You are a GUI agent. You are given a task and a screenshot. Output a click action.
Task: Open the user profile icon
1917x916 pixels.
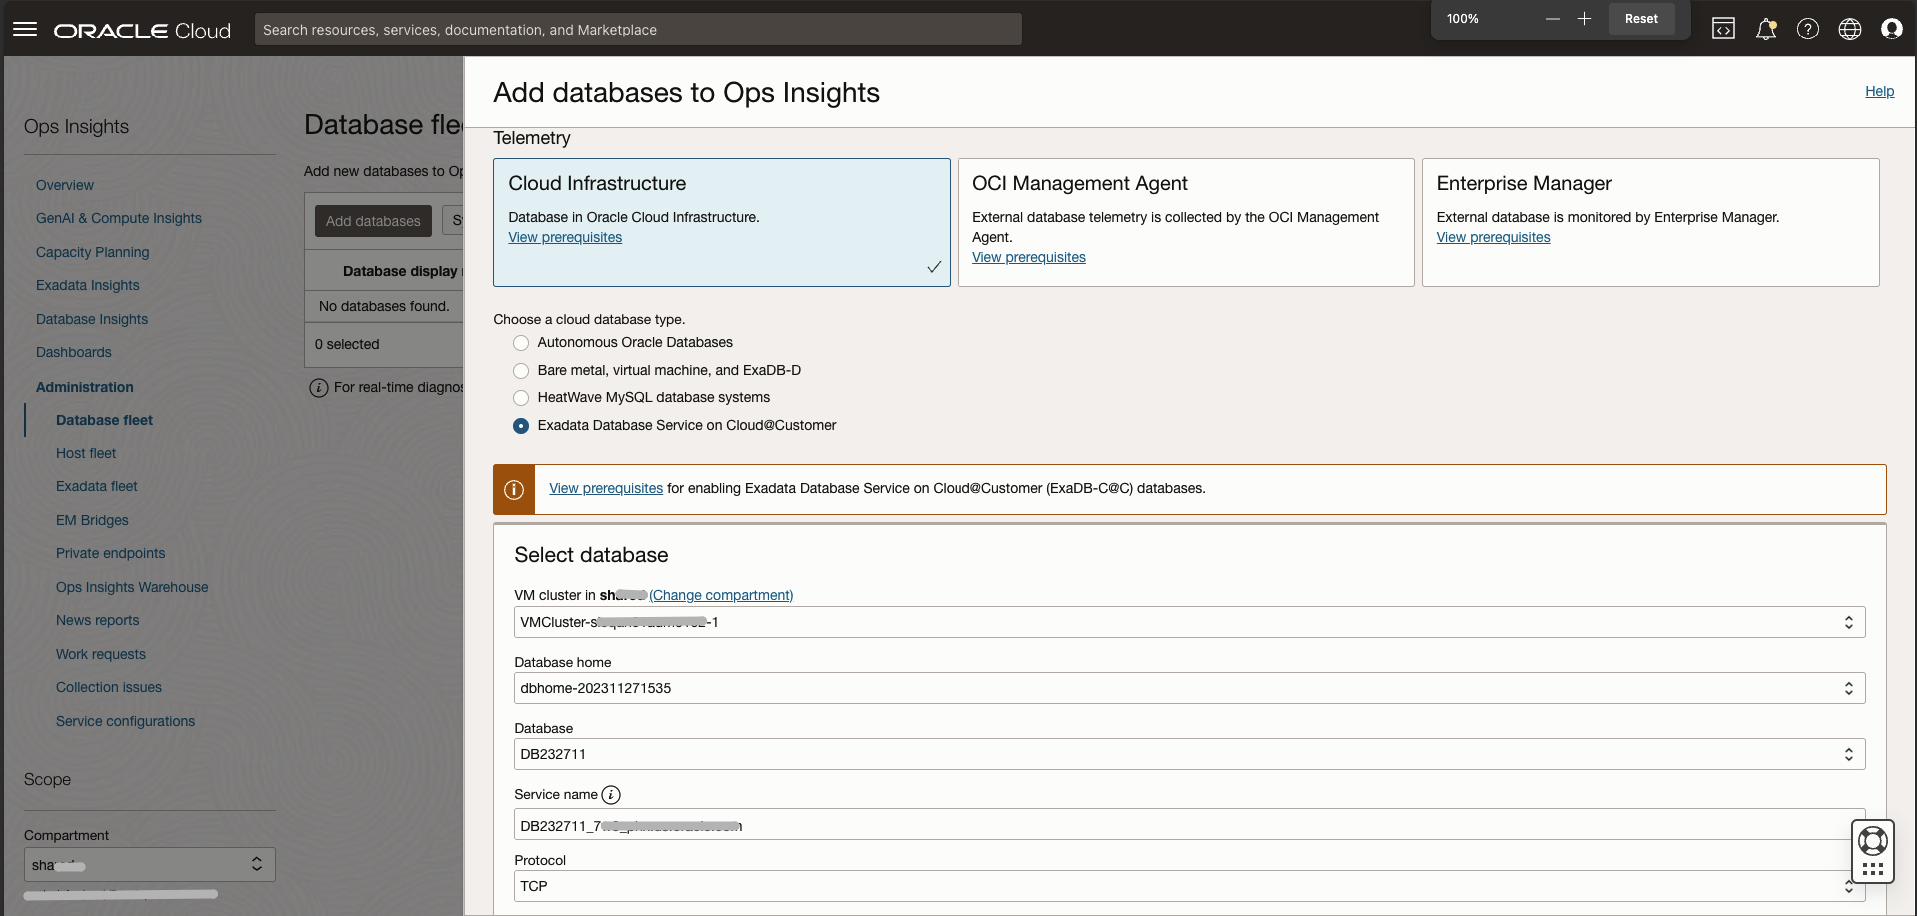click(x=1891, y=29)
